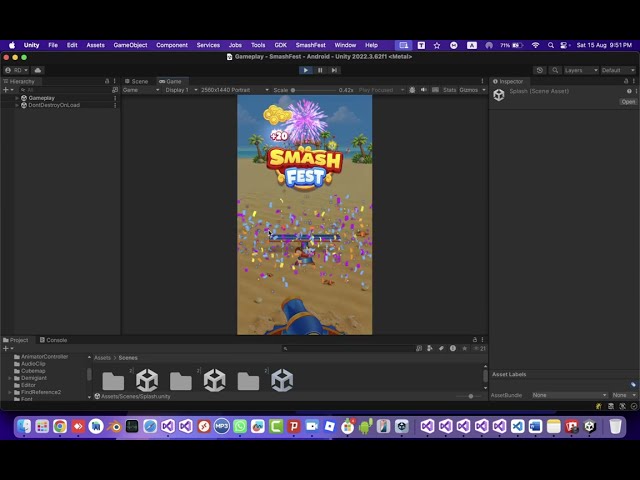Image resolution: width=640 pixels, height=480 pixels.
Task: Click the Hierarchy search field
Action: [65, 90]
